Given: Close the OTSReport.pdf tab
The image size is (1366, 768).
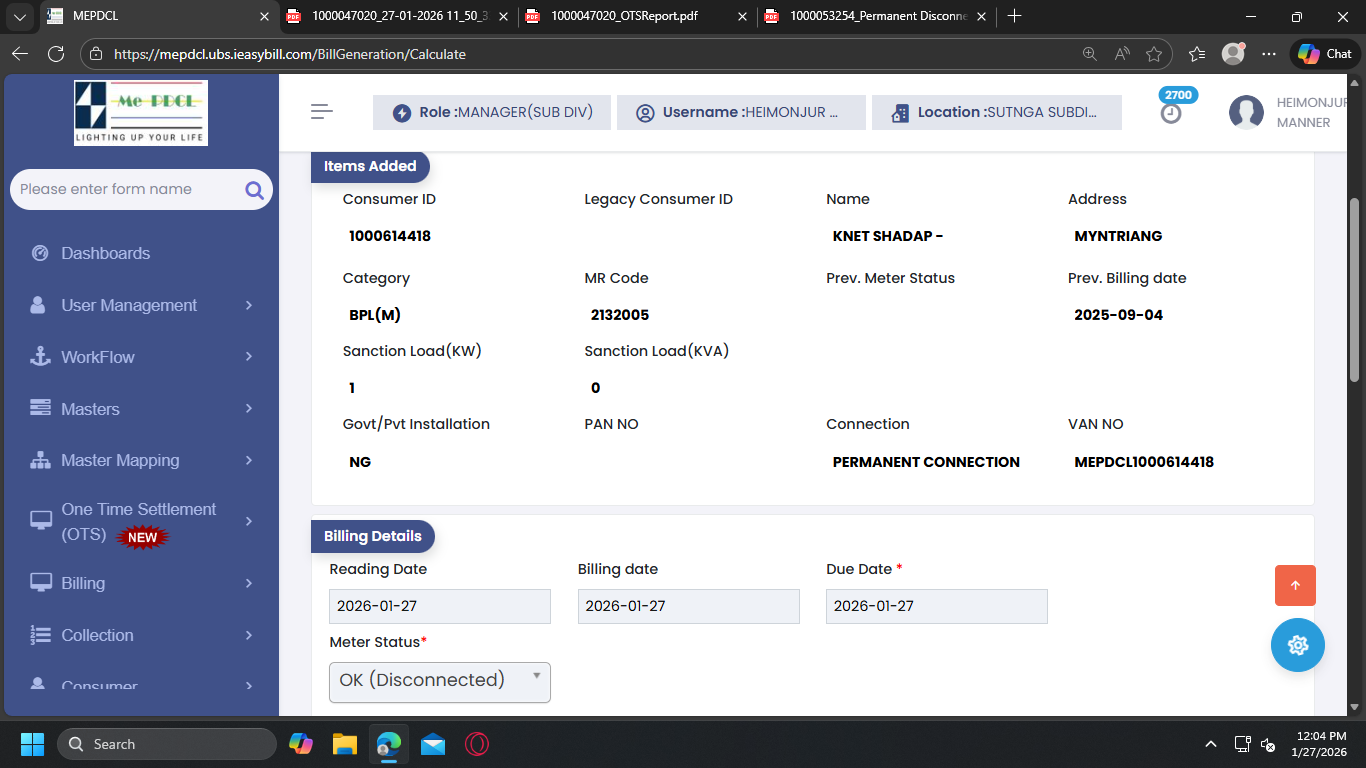Looking at the screenshot, I should [x=742, y=16].
